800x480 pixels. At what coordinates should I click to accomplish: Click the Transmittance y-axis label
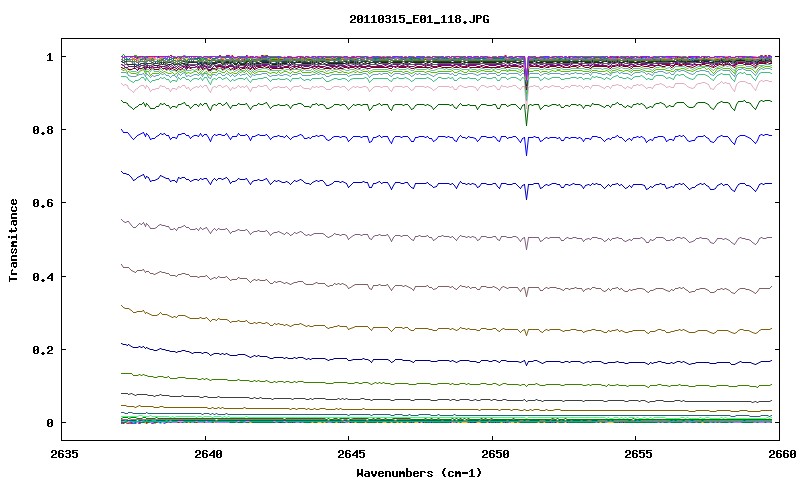[x=13, y=240]
